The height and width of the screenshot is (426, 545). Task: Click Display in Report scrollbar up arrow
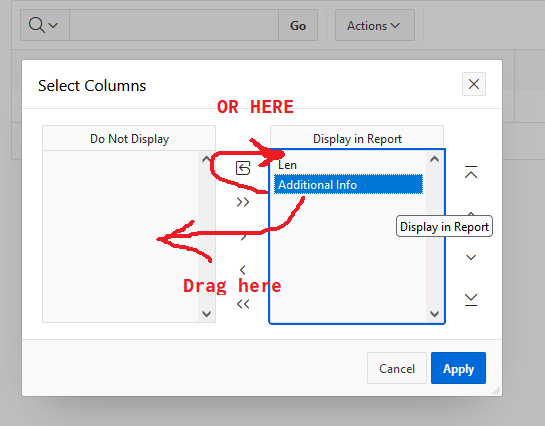coord(434,159)
